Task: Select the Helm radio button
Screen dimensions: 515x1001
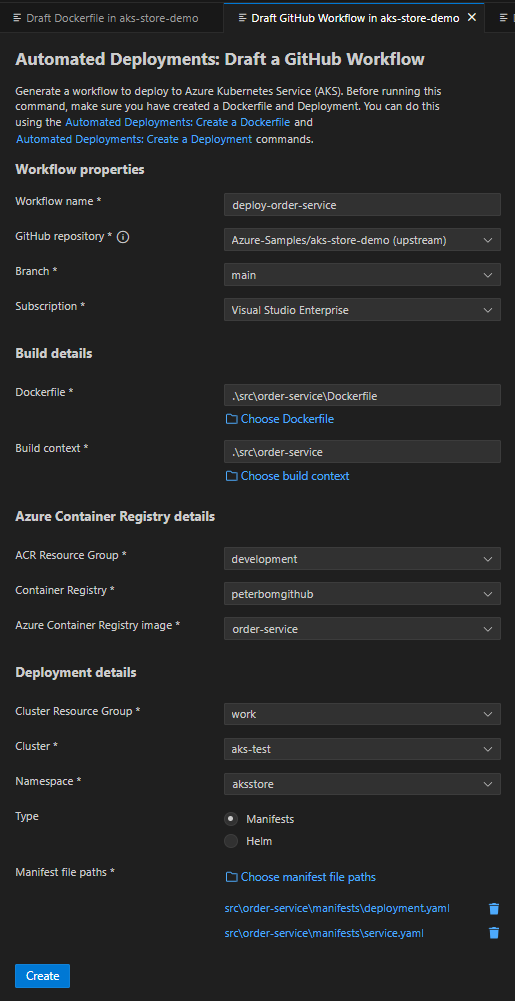Action: 231,841
